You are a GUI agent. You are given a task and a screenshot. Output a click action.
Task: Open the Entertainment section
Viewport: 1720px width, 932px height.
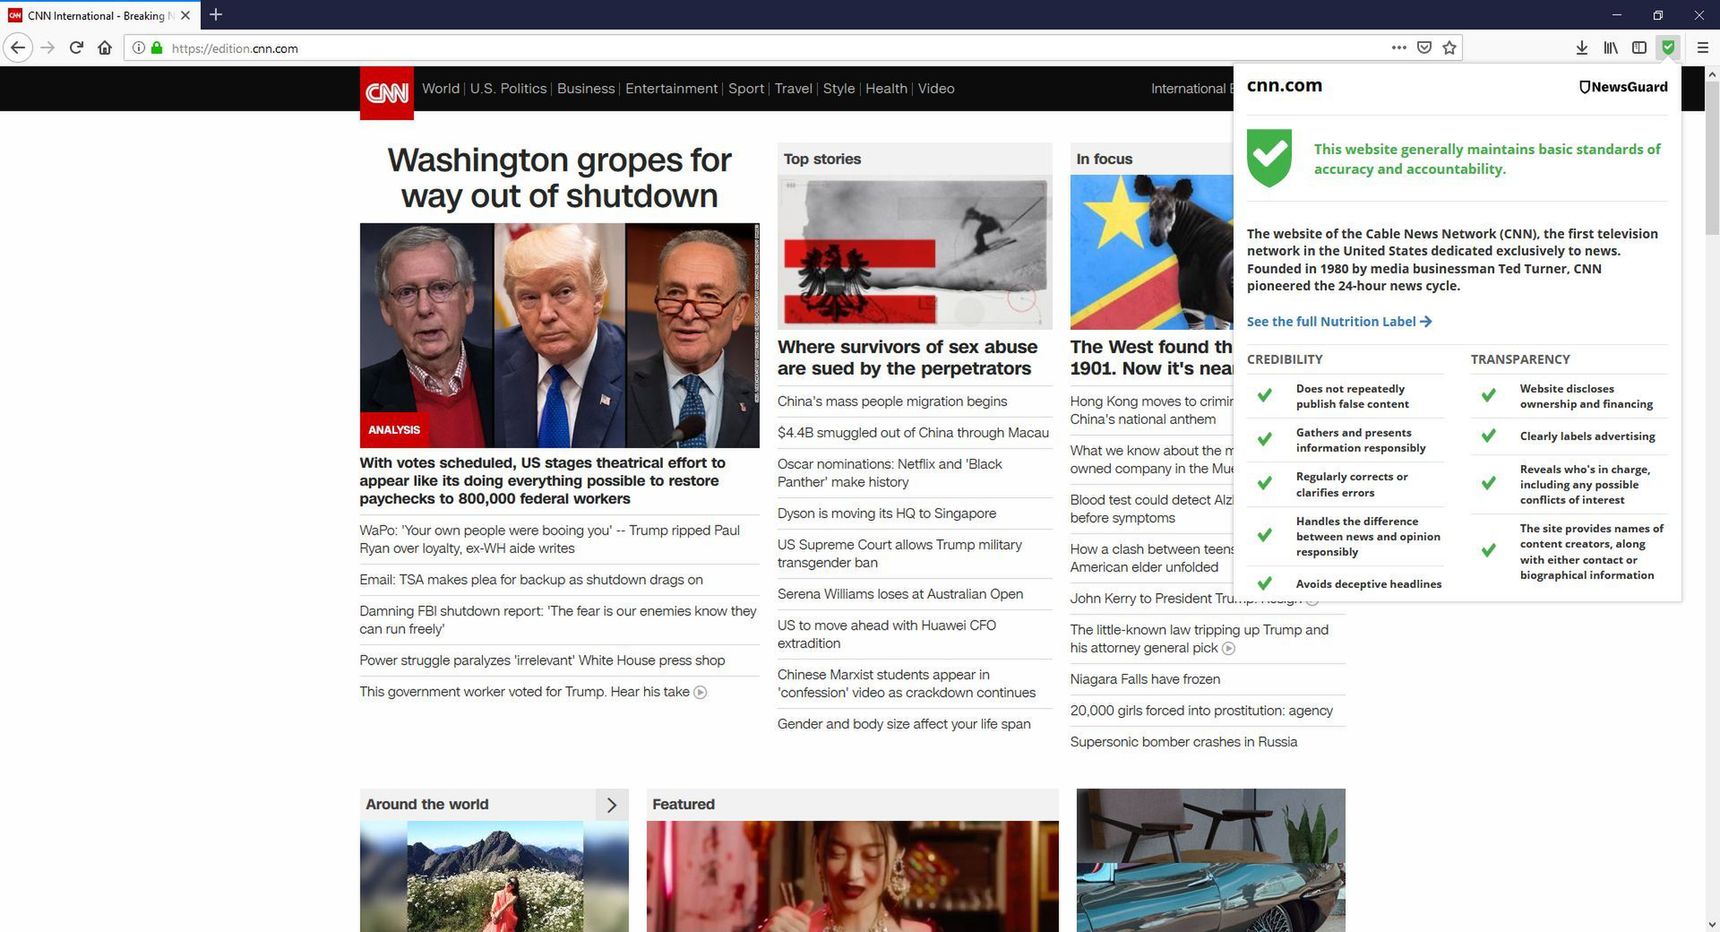(671, 88)
